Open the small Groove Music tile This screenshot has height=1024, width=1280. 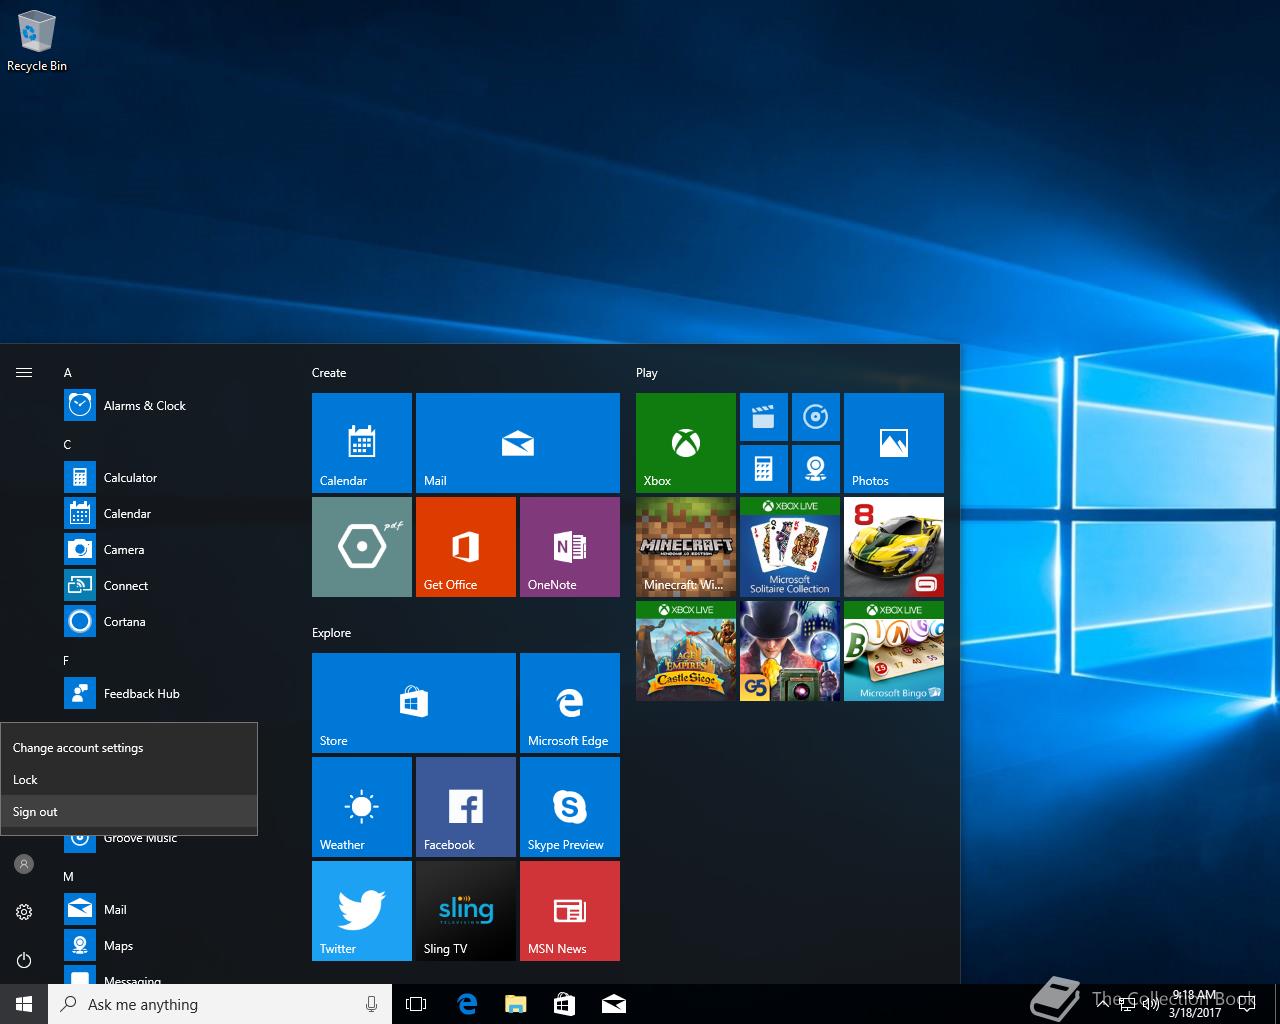coord(816,417)
